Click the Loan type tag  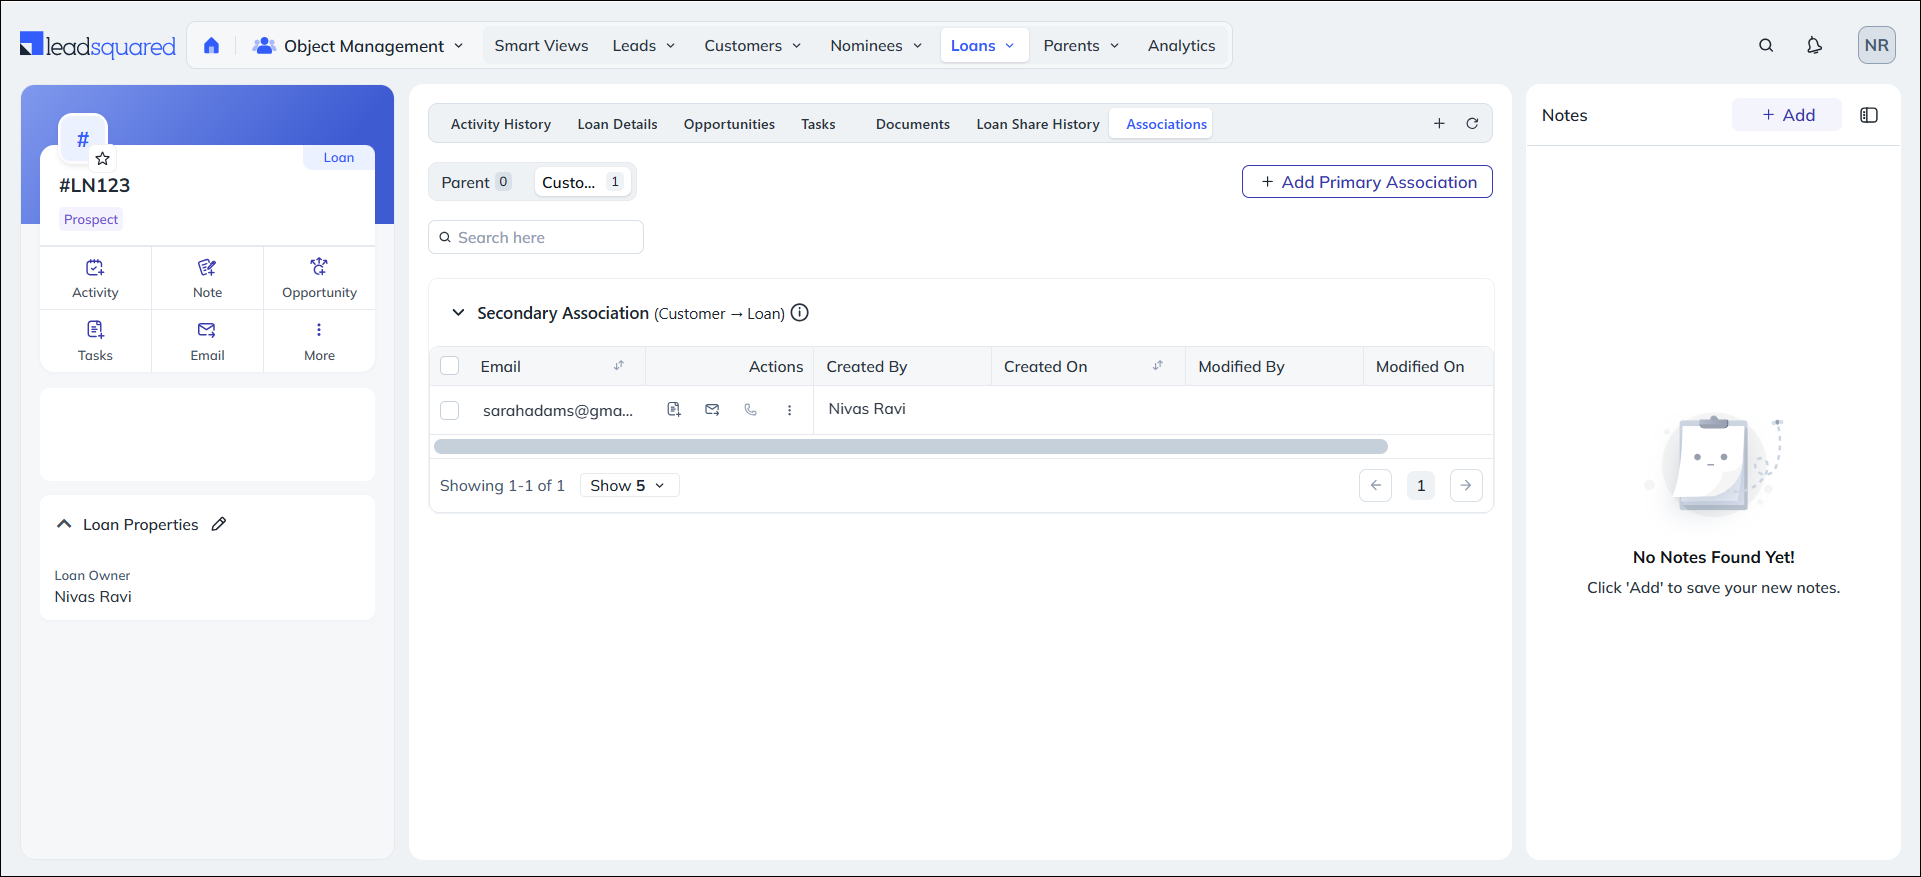click(x=338, y=158)
